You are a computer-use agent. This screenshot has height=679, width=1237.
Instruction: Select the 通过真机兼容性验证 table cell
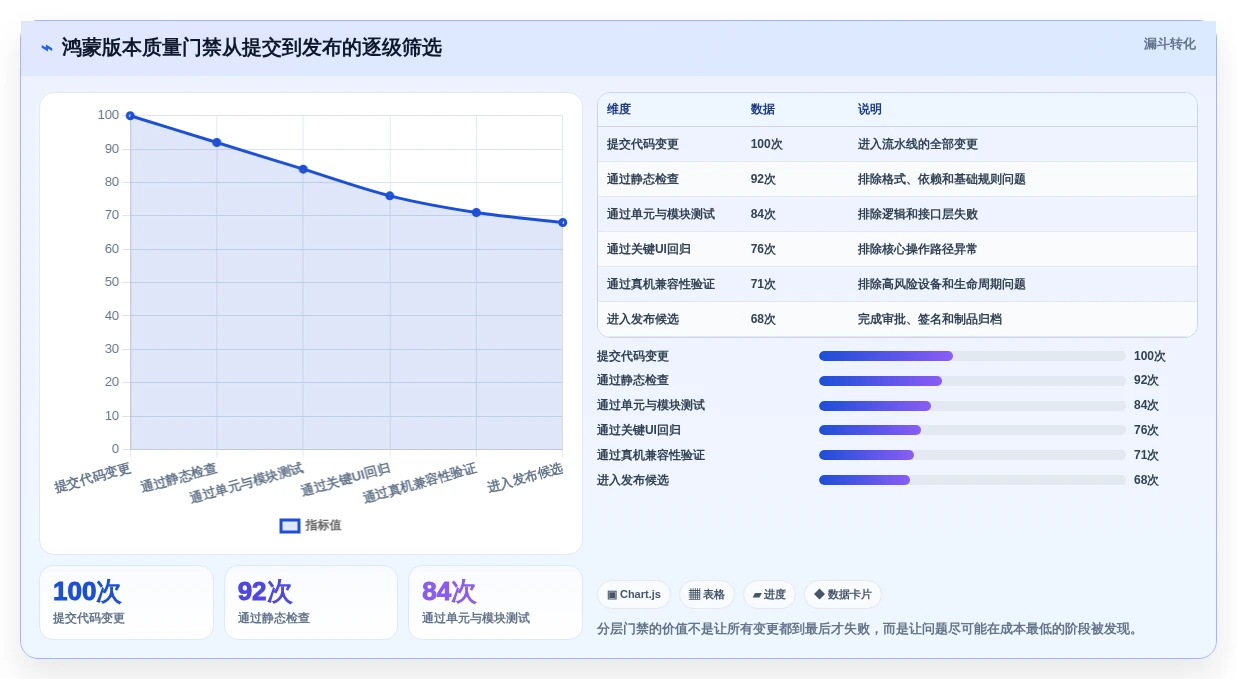pyautogui.click(x=661, y=284)
